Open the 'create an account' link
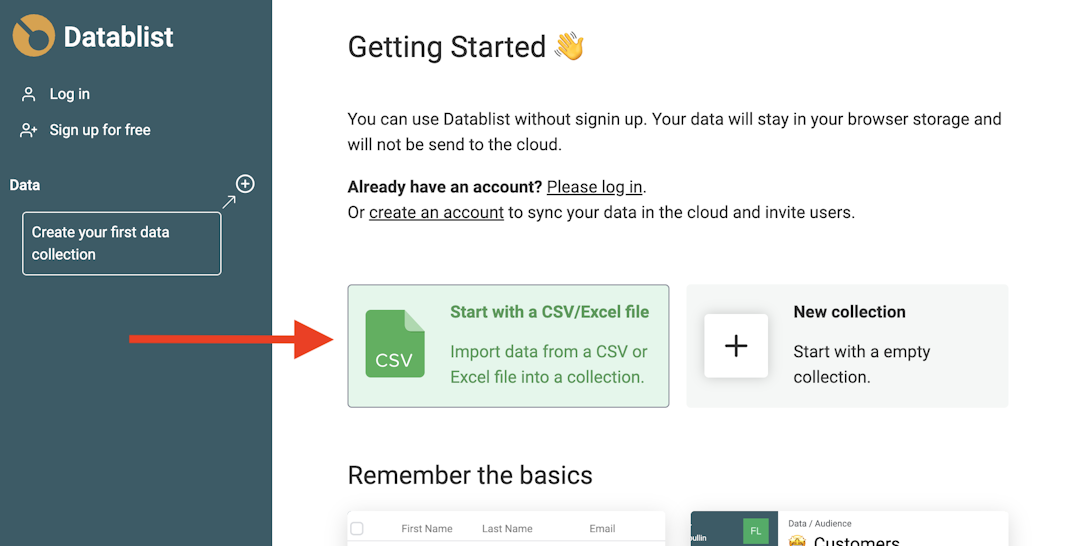1080x546 pixels. coord(436,212)
